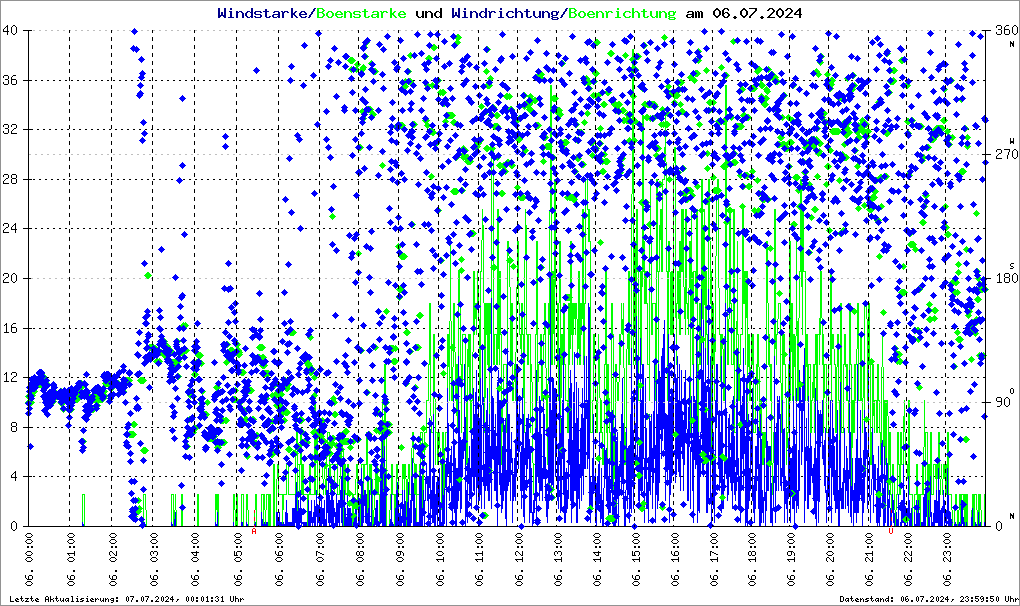Click the red 'U' sunset marker
This screenshot has width=1020, height=606.
click(891, 531)
